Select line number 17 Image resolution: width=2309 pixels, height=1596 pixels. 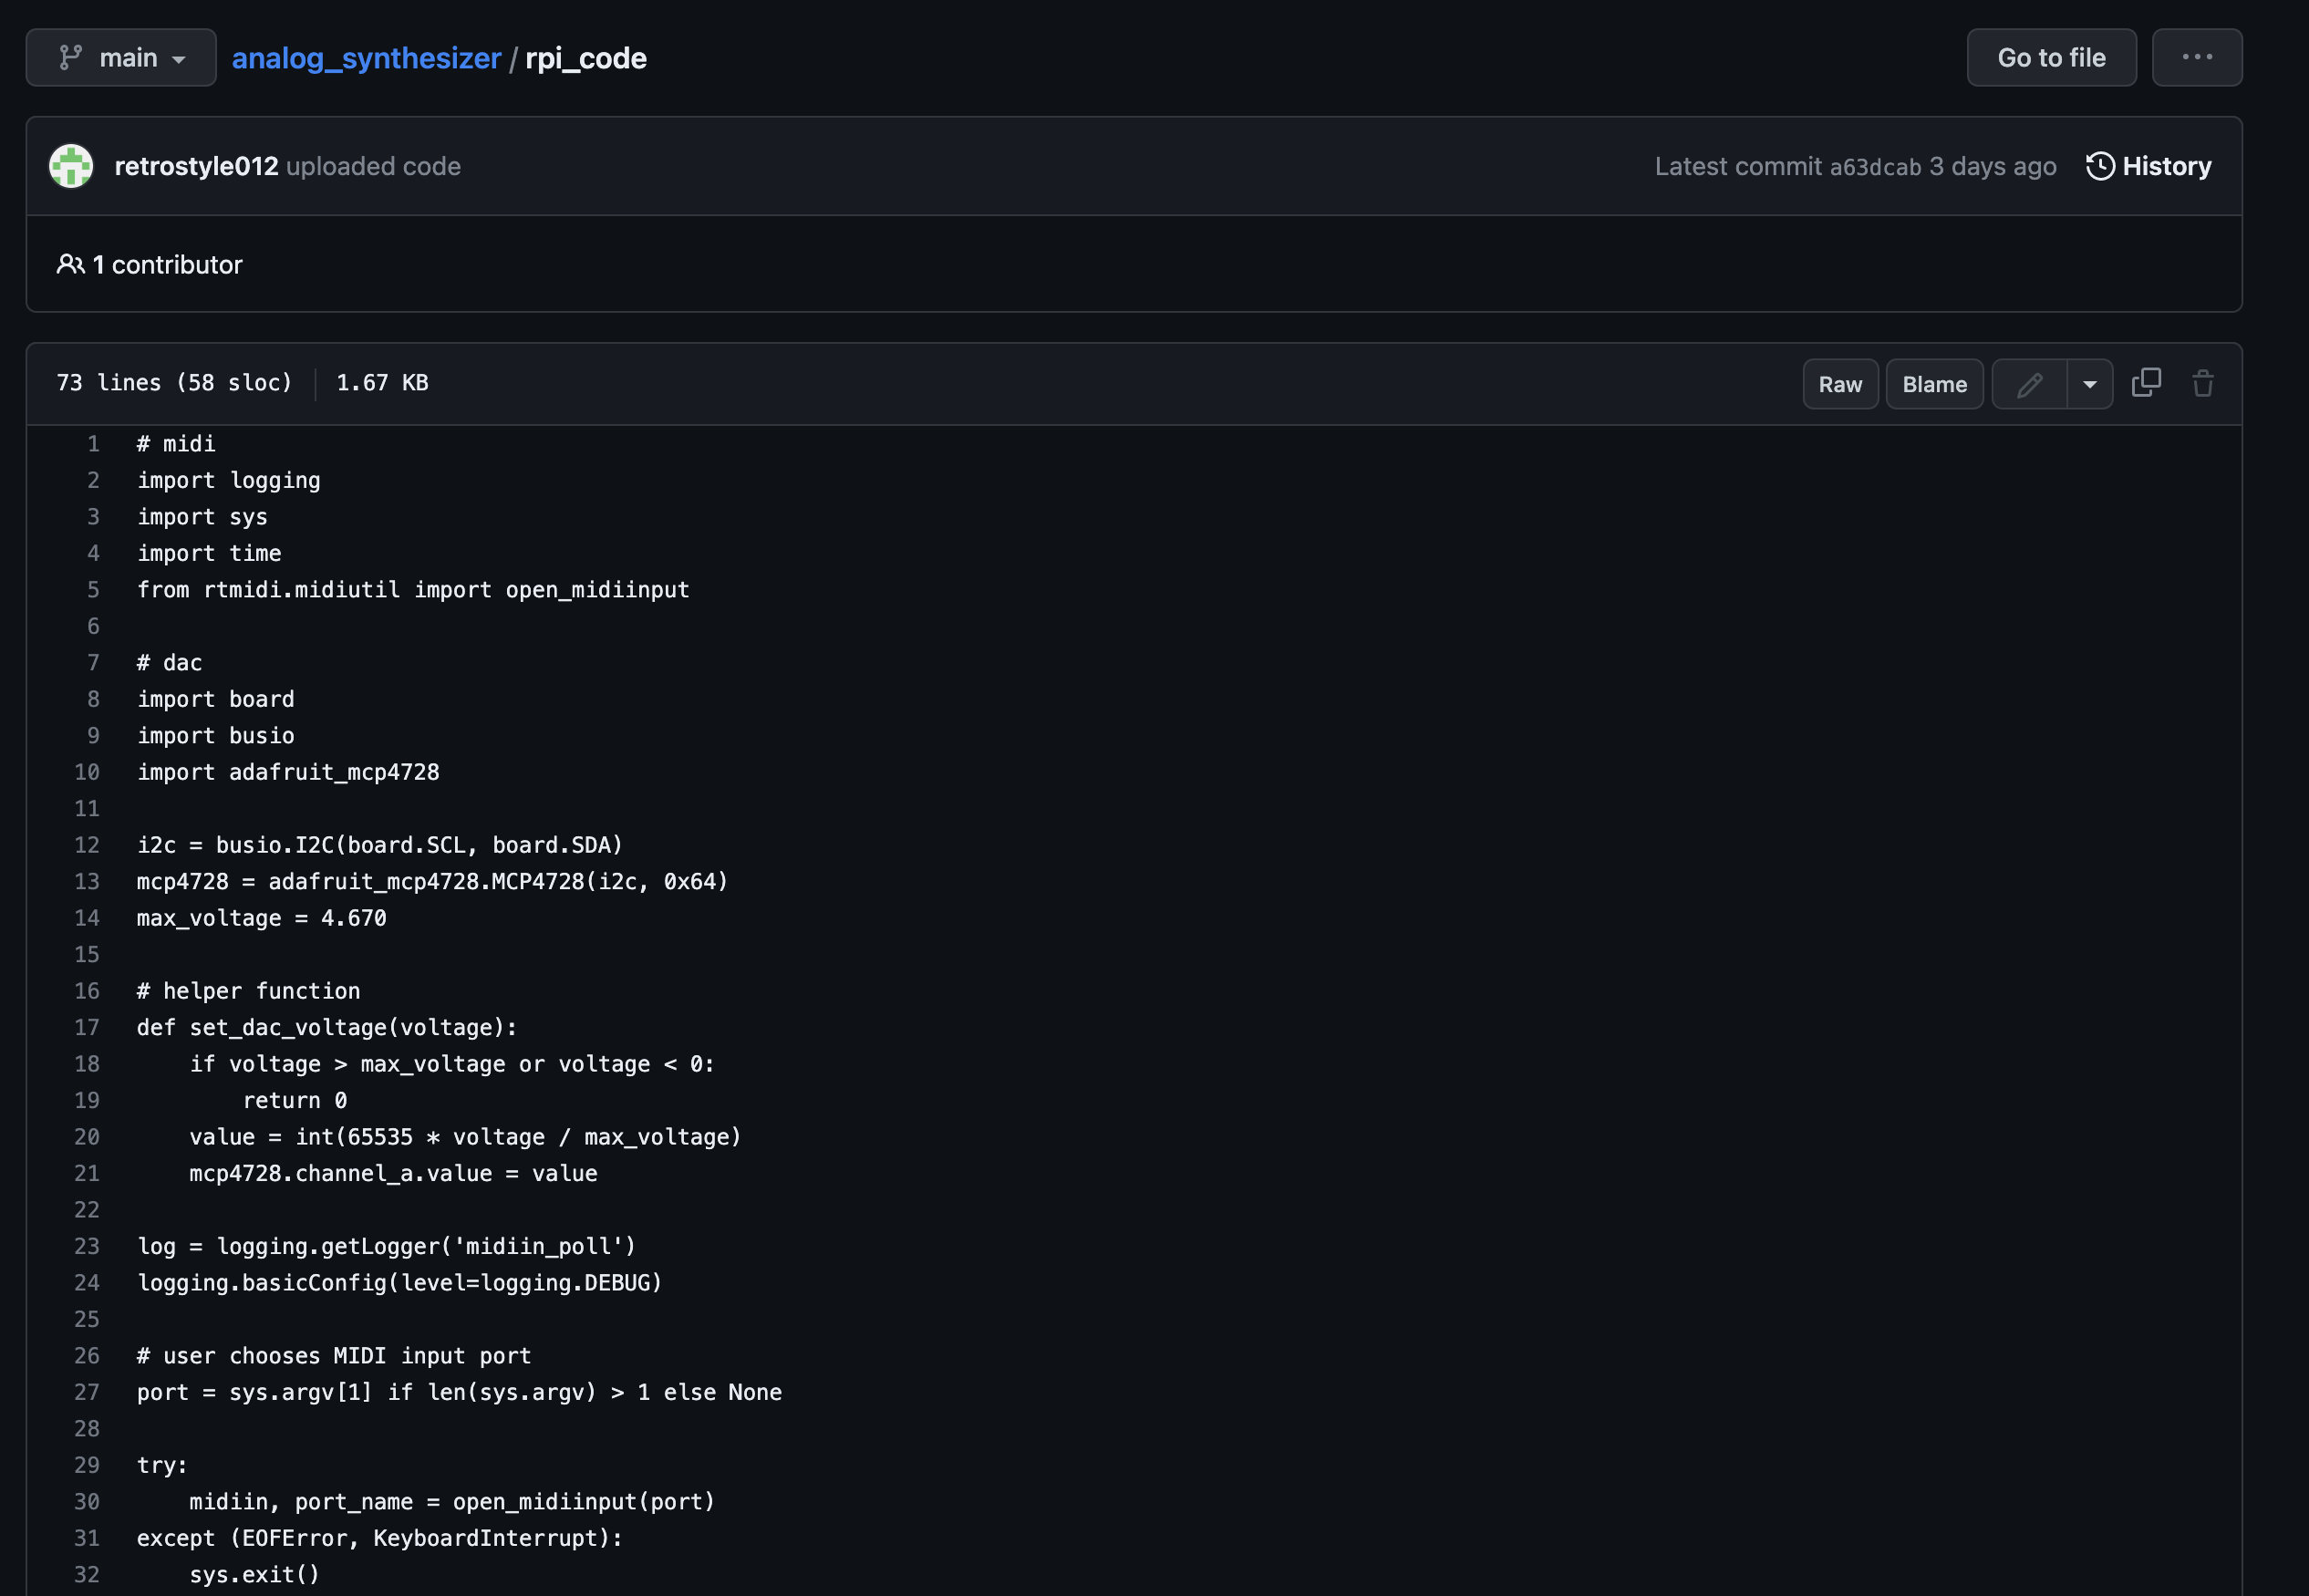87,1027
